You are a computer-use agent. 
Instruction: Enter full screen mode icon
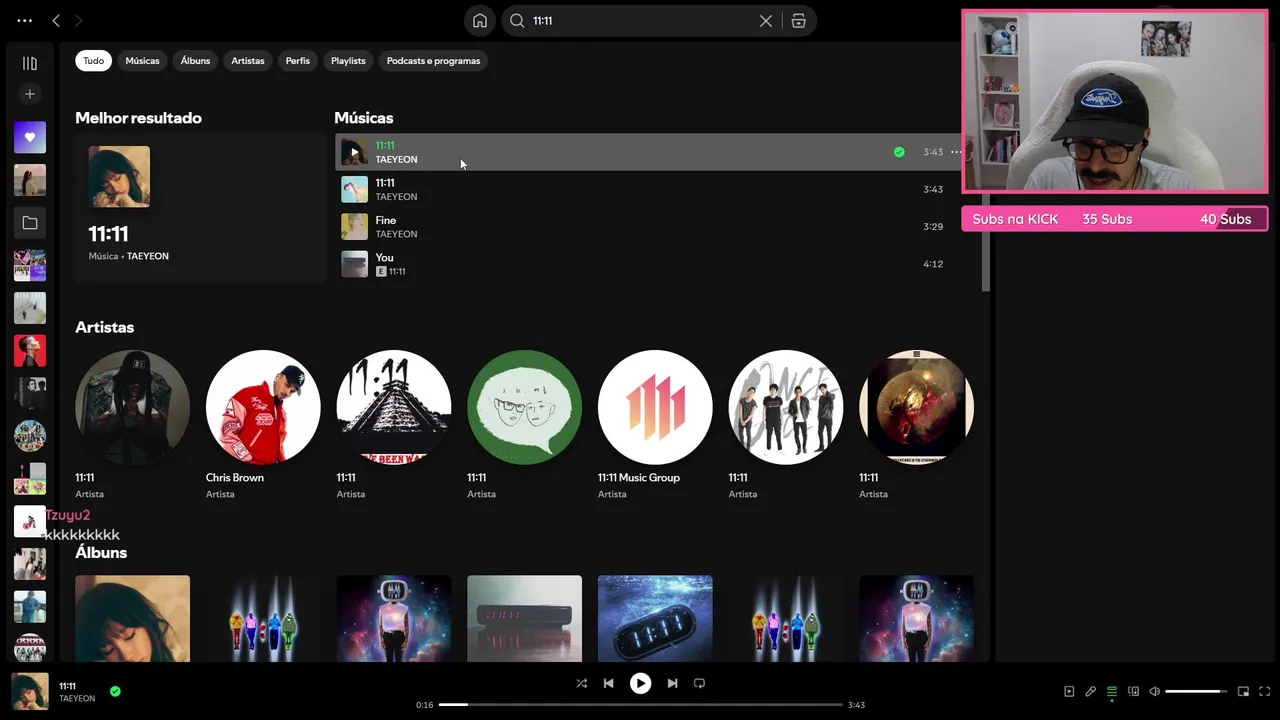[1265, 691]
